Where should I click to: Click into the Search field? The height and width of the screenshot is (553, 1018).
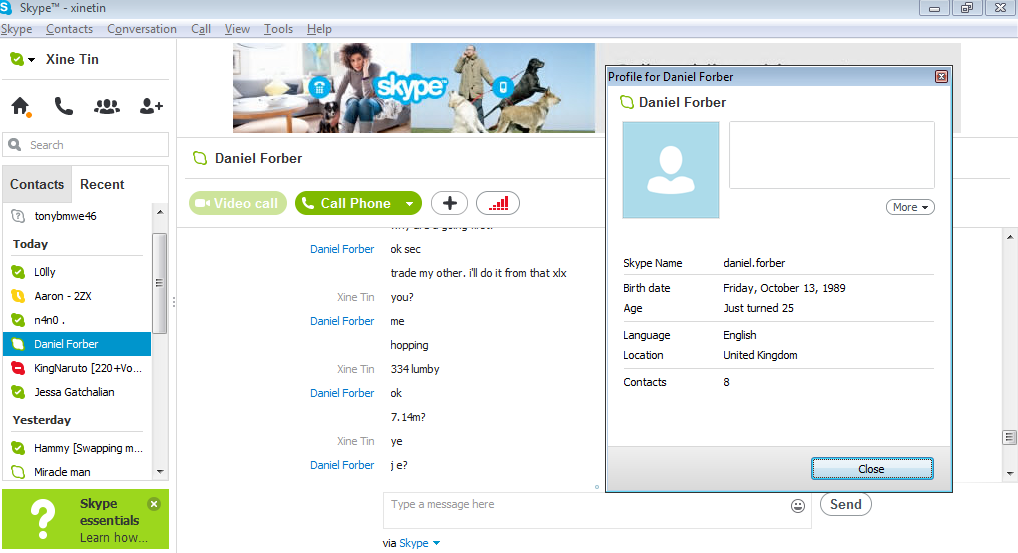click(x=86, y=145)
